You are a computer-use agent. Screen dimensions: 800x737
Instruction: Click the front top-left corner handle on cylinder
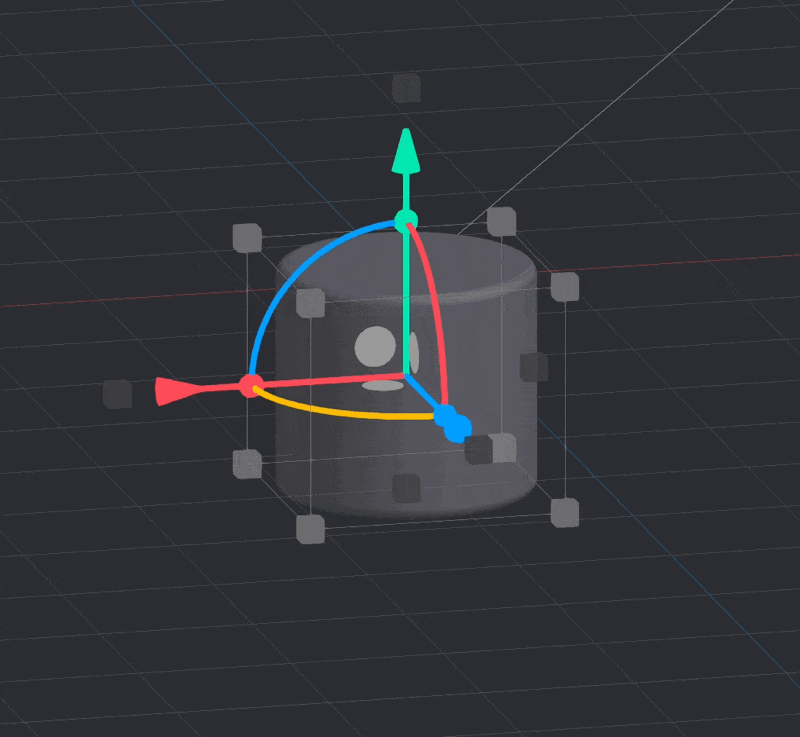(310, 302)
